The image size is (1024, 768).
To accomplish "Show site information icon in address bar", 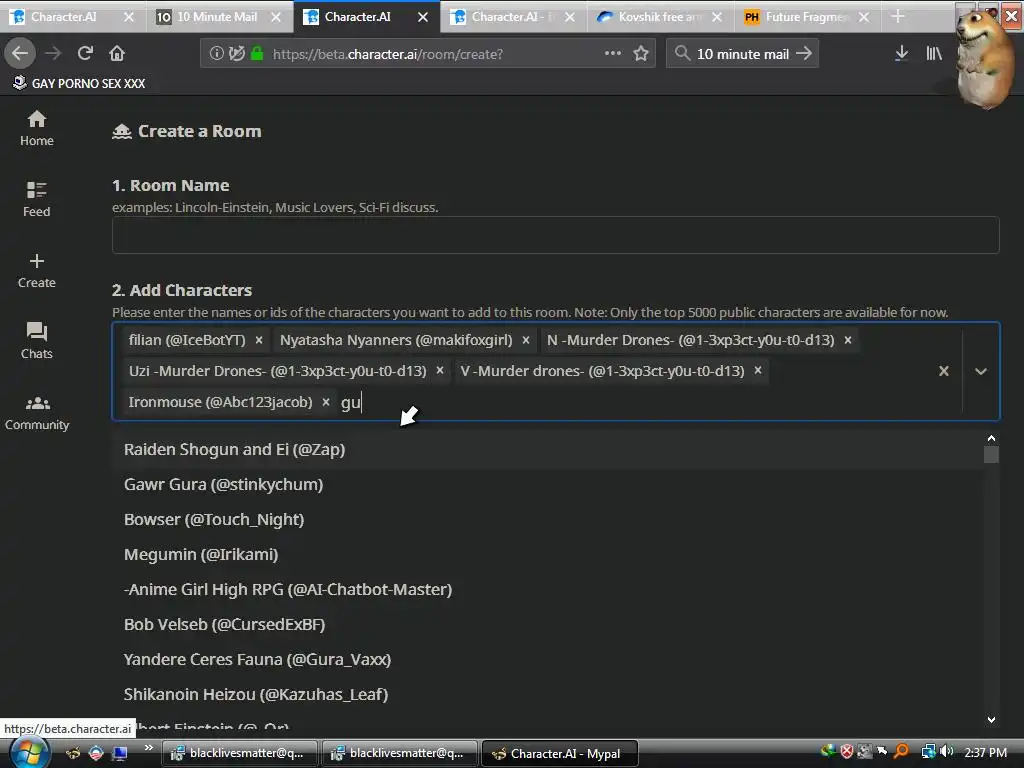I will [216, 54].
